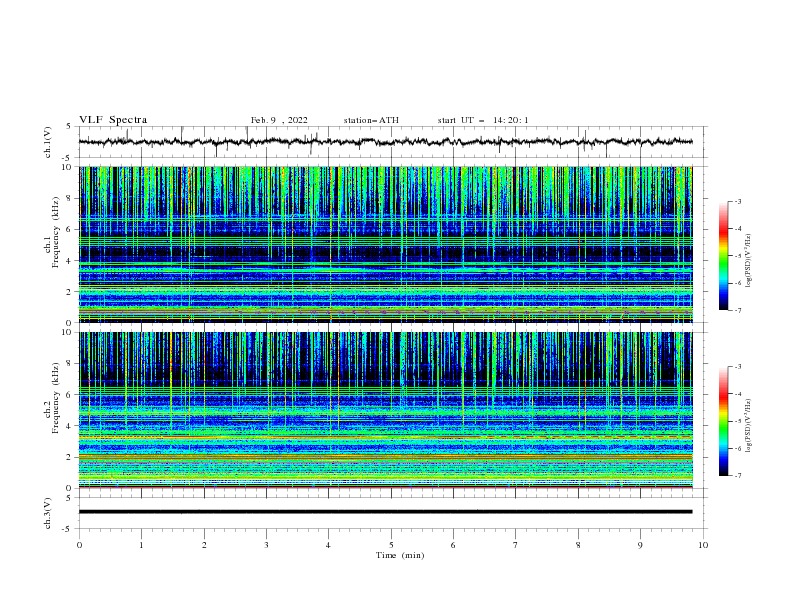This screenshot has width=792, height=612.
Task: Click tick label "5" on the Time axis
Action: coord(391,545)
